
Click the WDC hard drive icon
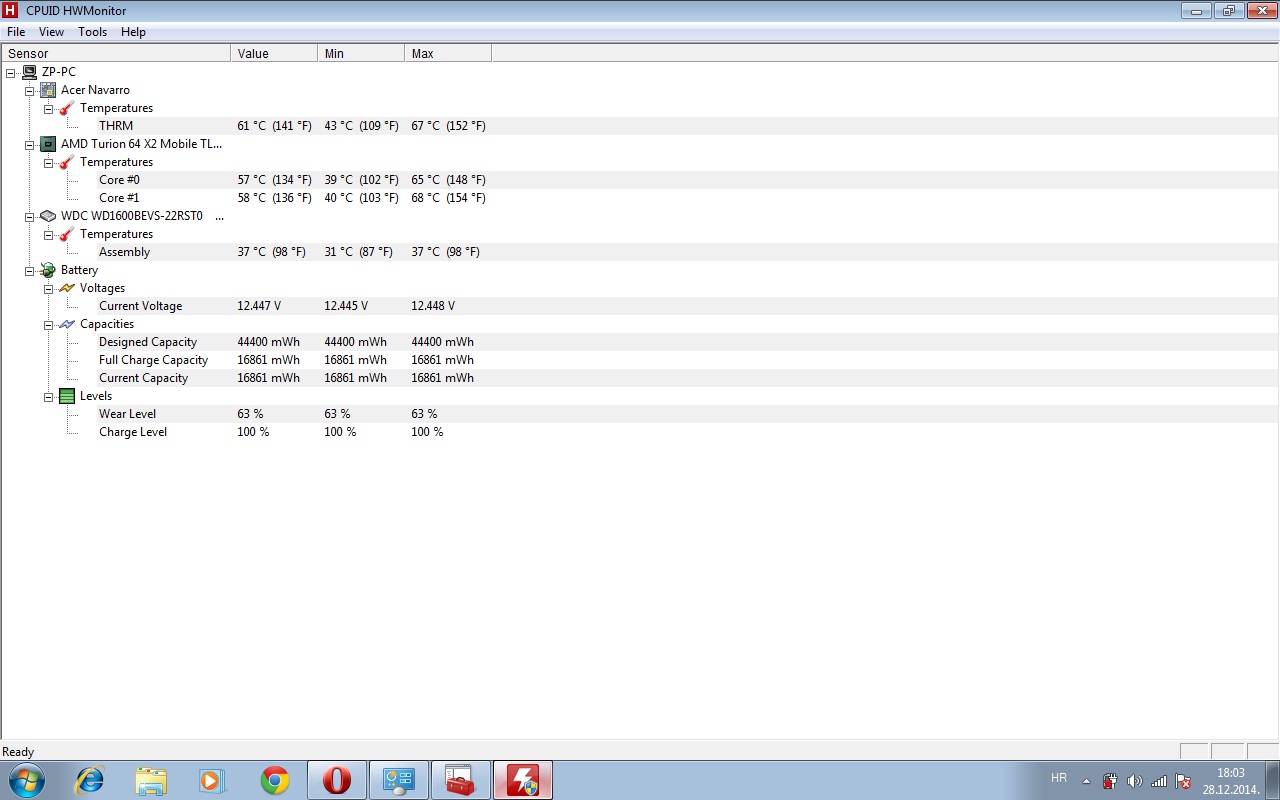48,216
